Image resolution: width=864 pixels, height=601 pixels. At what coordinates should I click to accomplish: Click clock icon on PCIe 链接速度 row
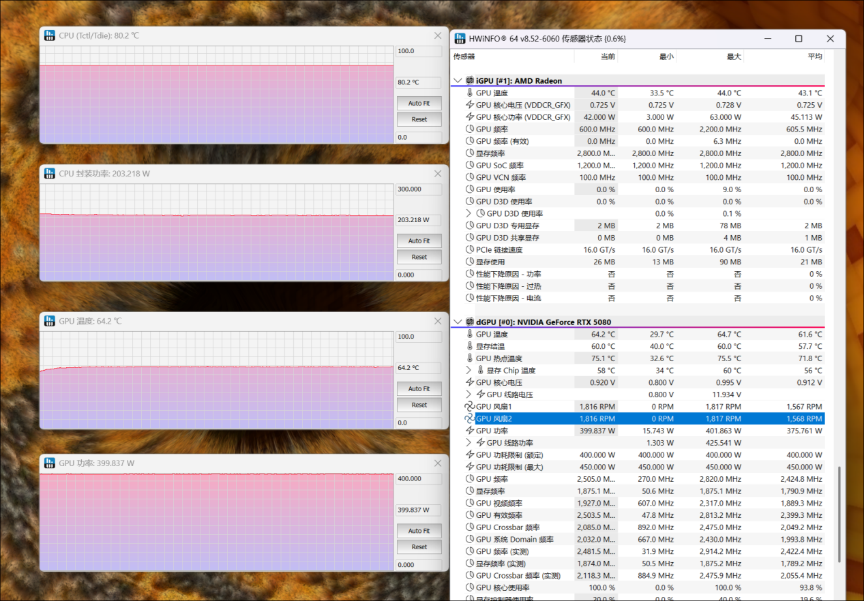click(x=470, y=250)
